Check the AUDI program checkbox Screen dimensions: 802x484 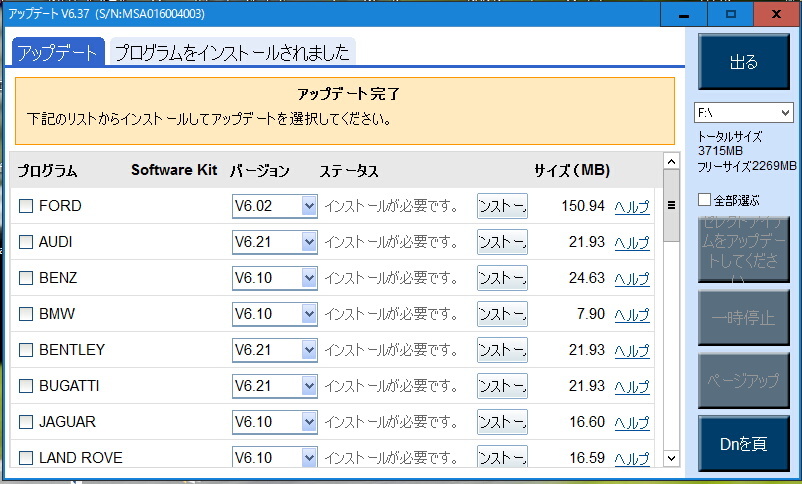[x=26, y=242]
